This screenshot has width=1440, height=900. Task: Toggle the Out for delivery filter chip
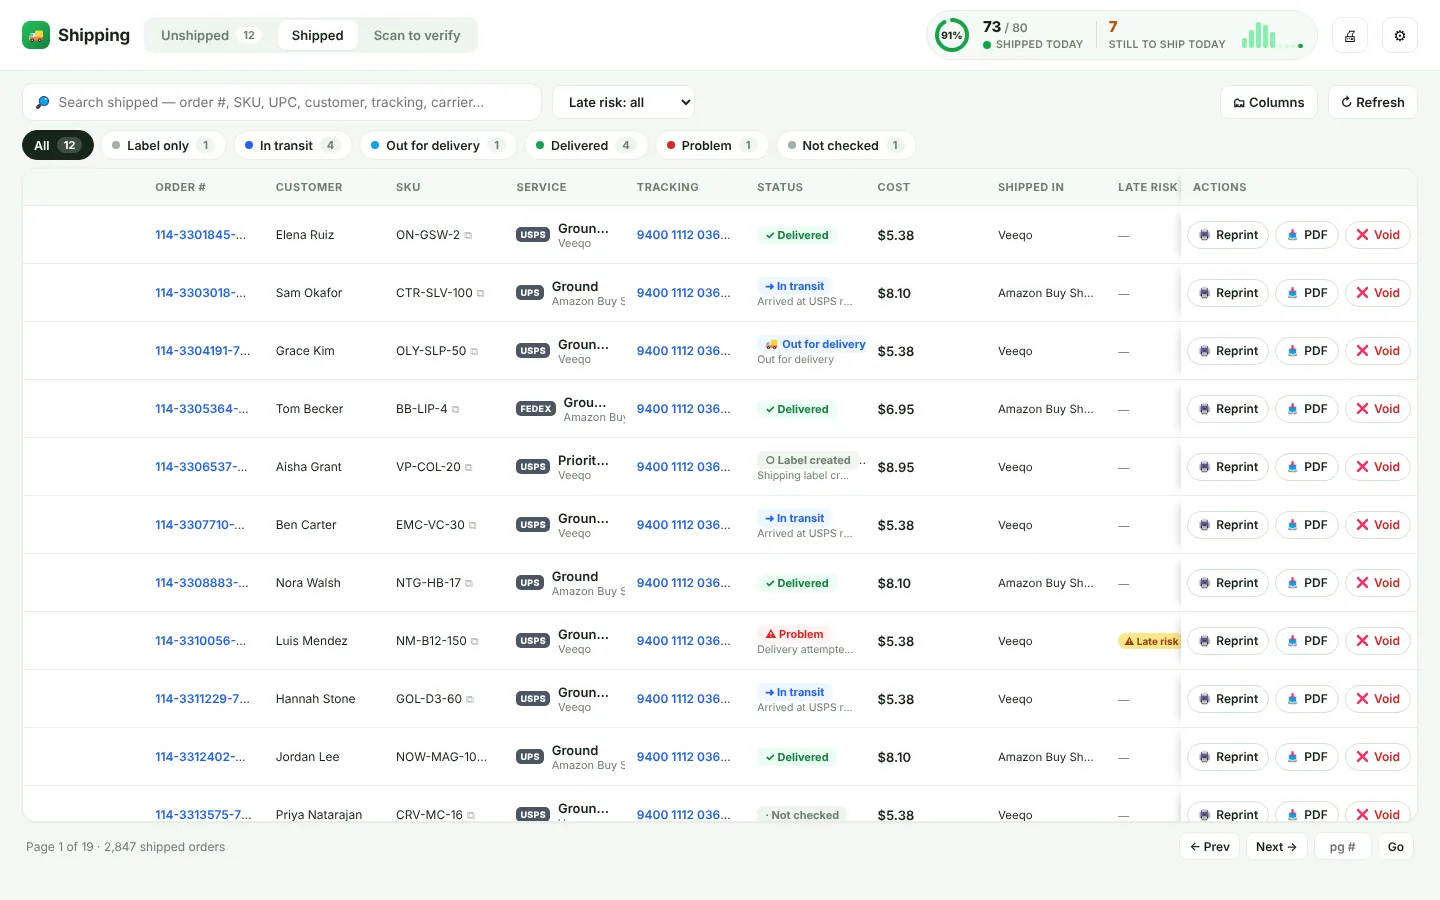coord(438,145)
